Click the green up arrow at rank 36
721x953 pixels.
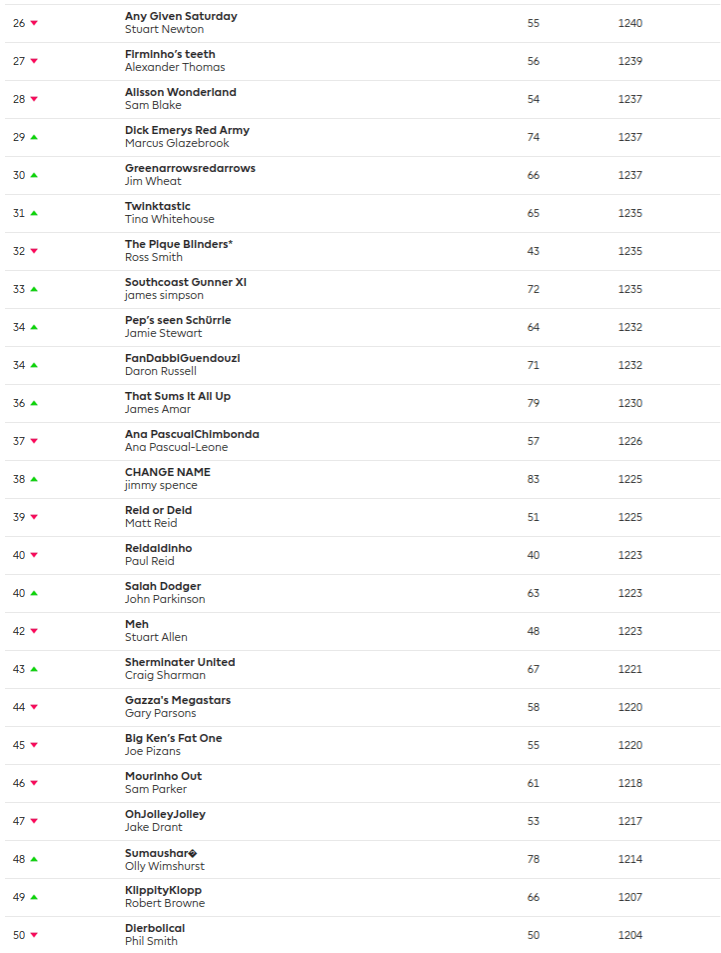34,403
